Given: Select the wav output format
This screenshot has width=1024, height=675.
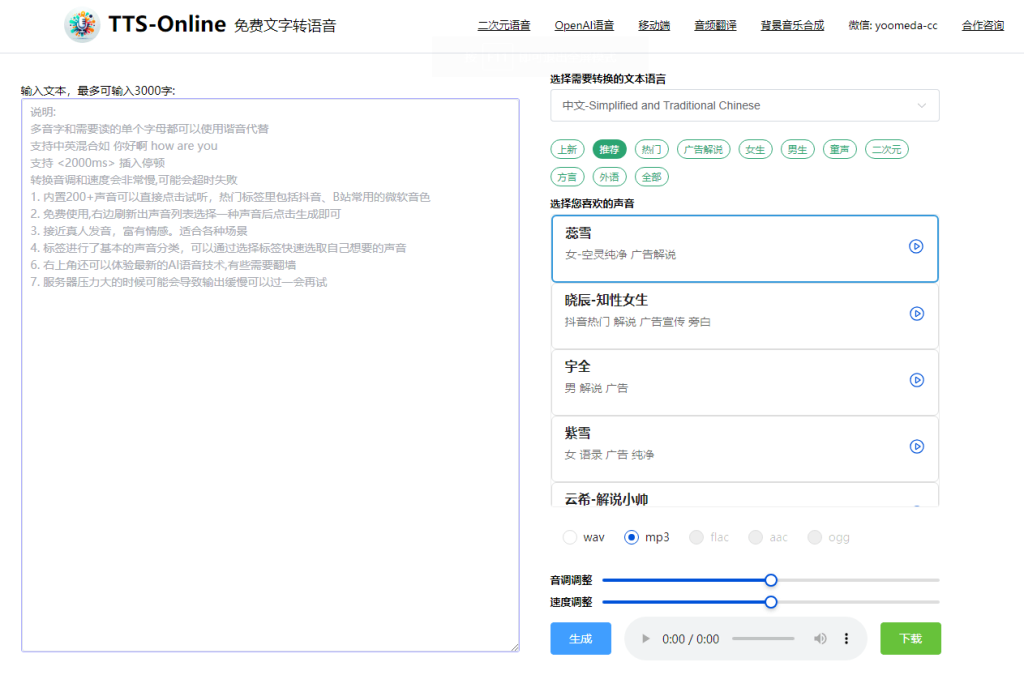Looking at the screenshot, I should click(570, 537).
